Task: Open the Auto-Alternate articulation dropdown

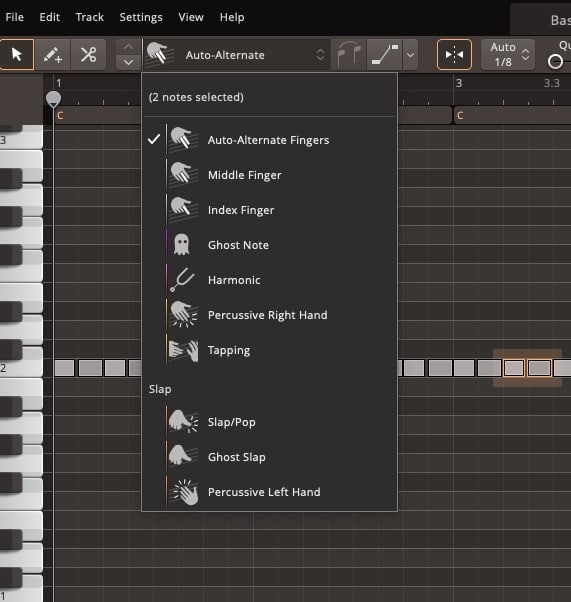Action: [x=237, y=55]
